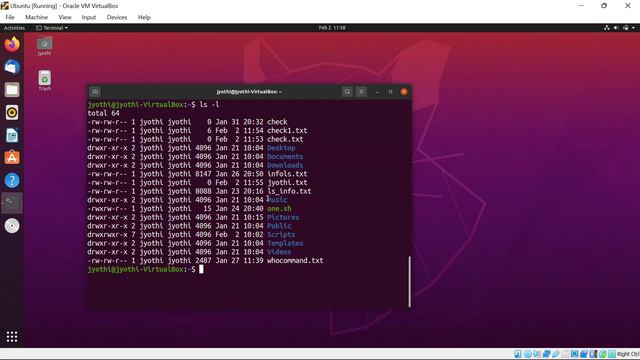Open the clock showing Feb 2
The width and height of the screenshot is (640, 360).
332,28
